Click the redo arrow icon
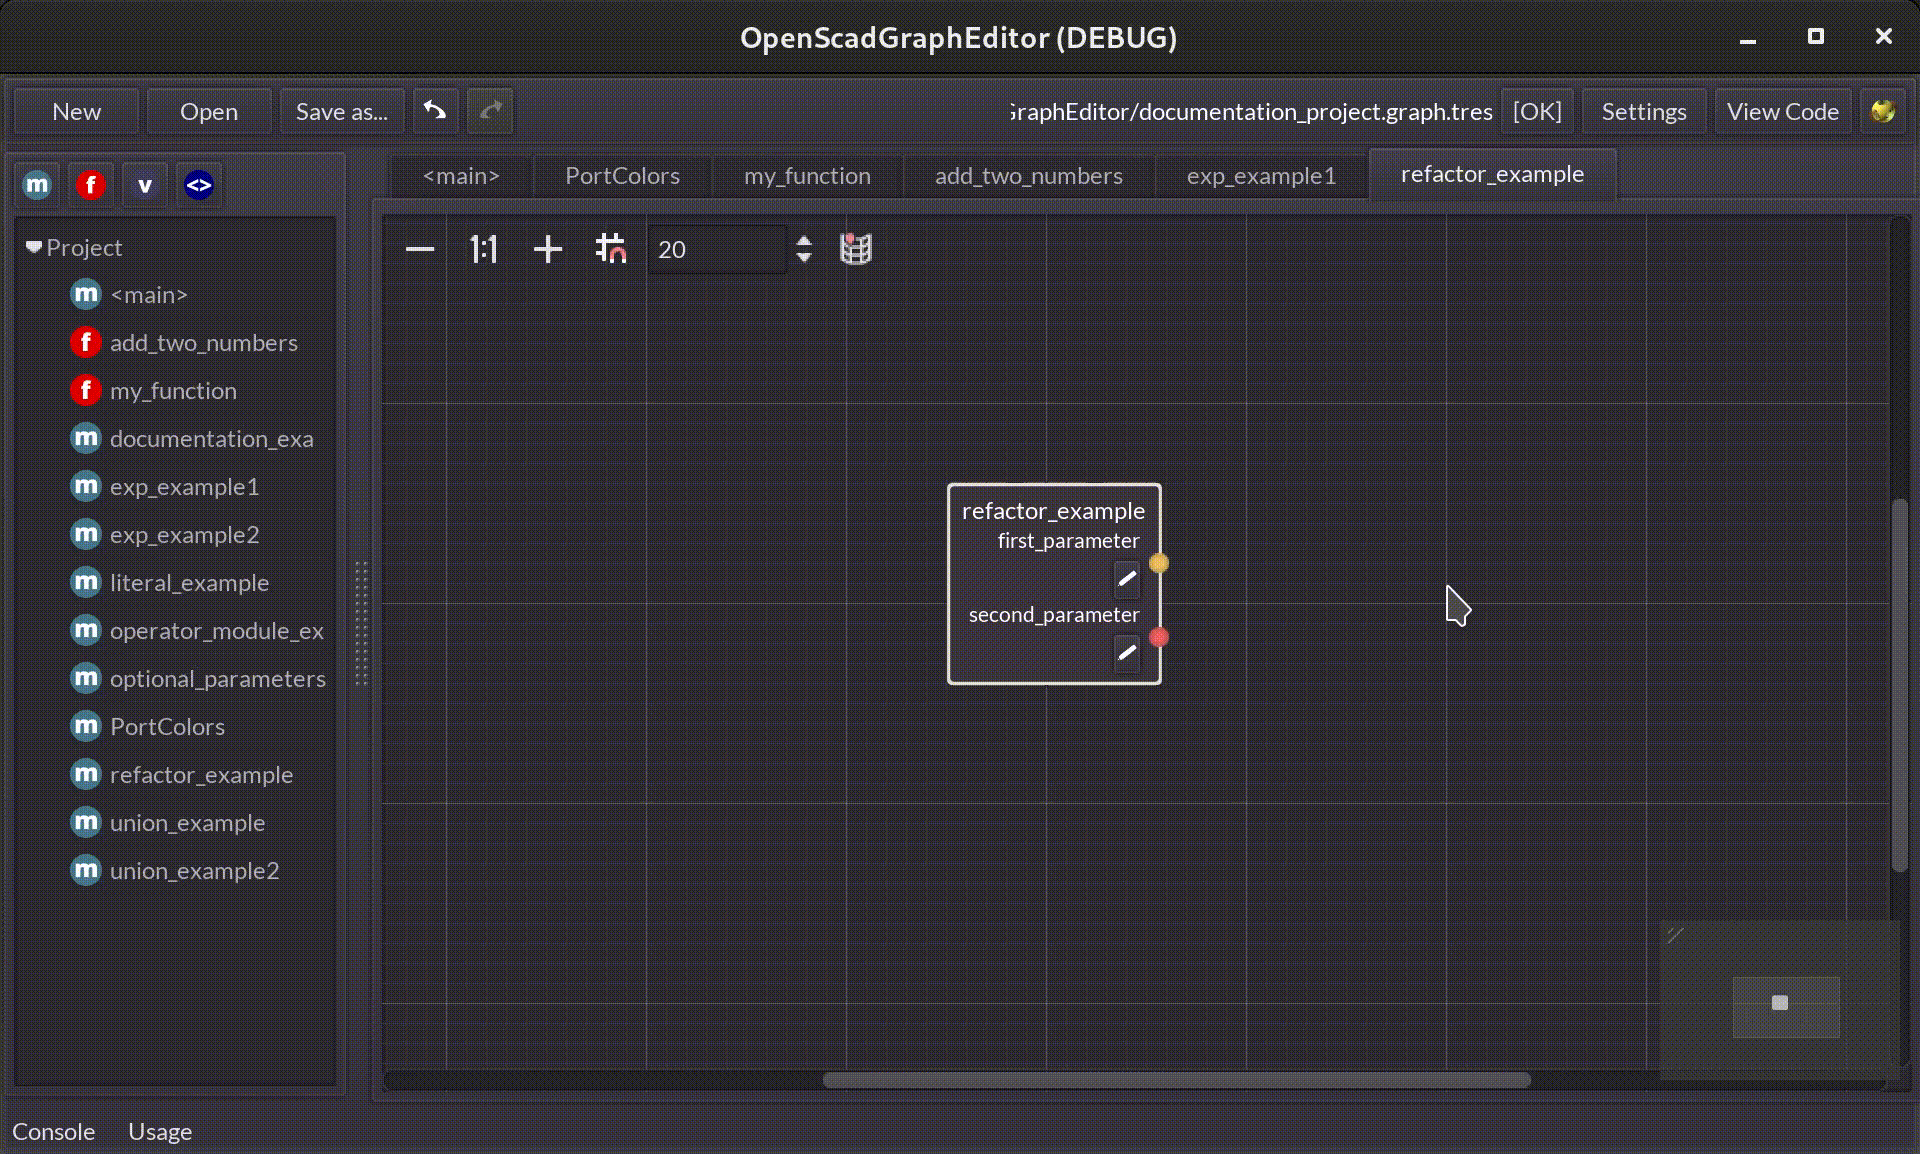Screen dimensions: 1920x1154 point(490,111)
